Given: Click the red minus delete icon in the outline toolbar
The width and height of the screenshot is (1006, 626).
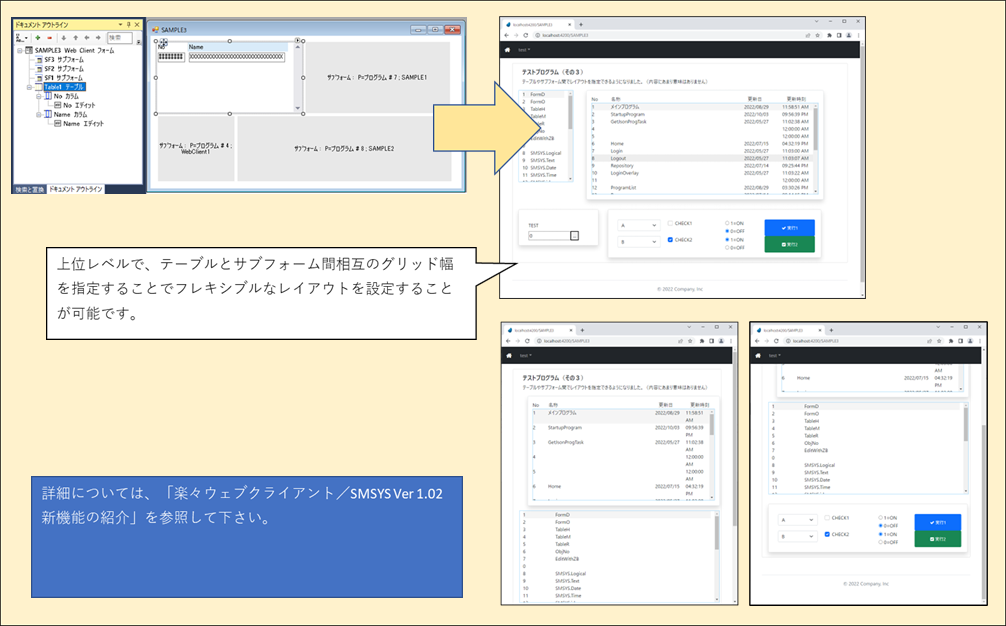Looking at the screenshot, I should coord(50,36).
